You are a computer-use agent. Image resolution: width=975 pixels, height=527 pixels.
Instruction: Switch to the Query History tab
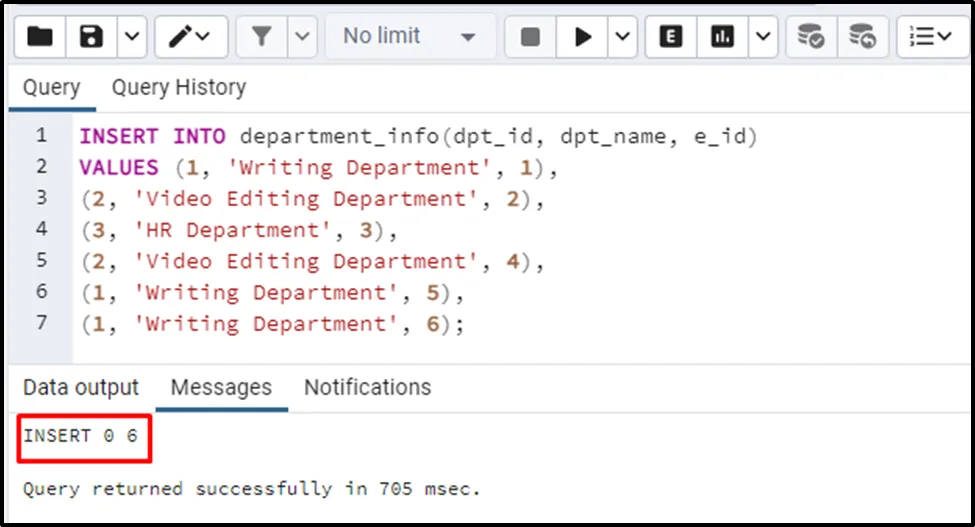click(178, 88)
